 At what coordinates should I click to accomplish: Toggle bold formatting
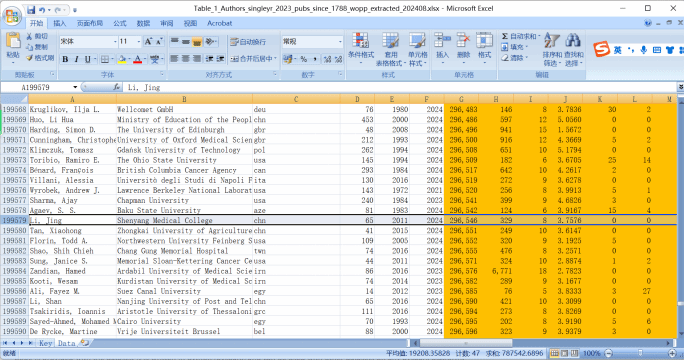pyautogui.click(x=65, y=59)
